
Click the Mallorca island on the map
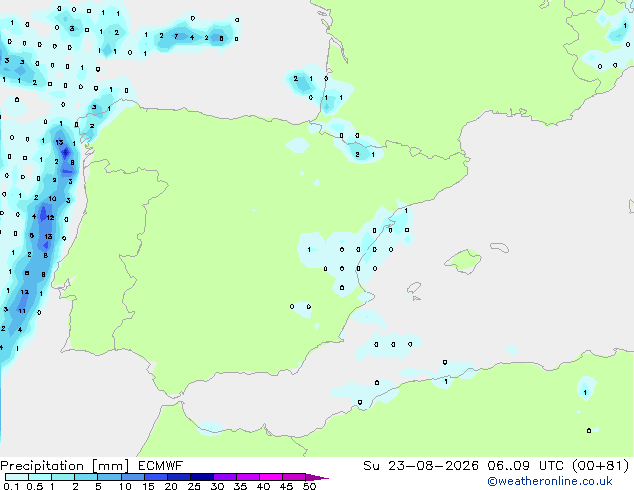coord(463,261)
